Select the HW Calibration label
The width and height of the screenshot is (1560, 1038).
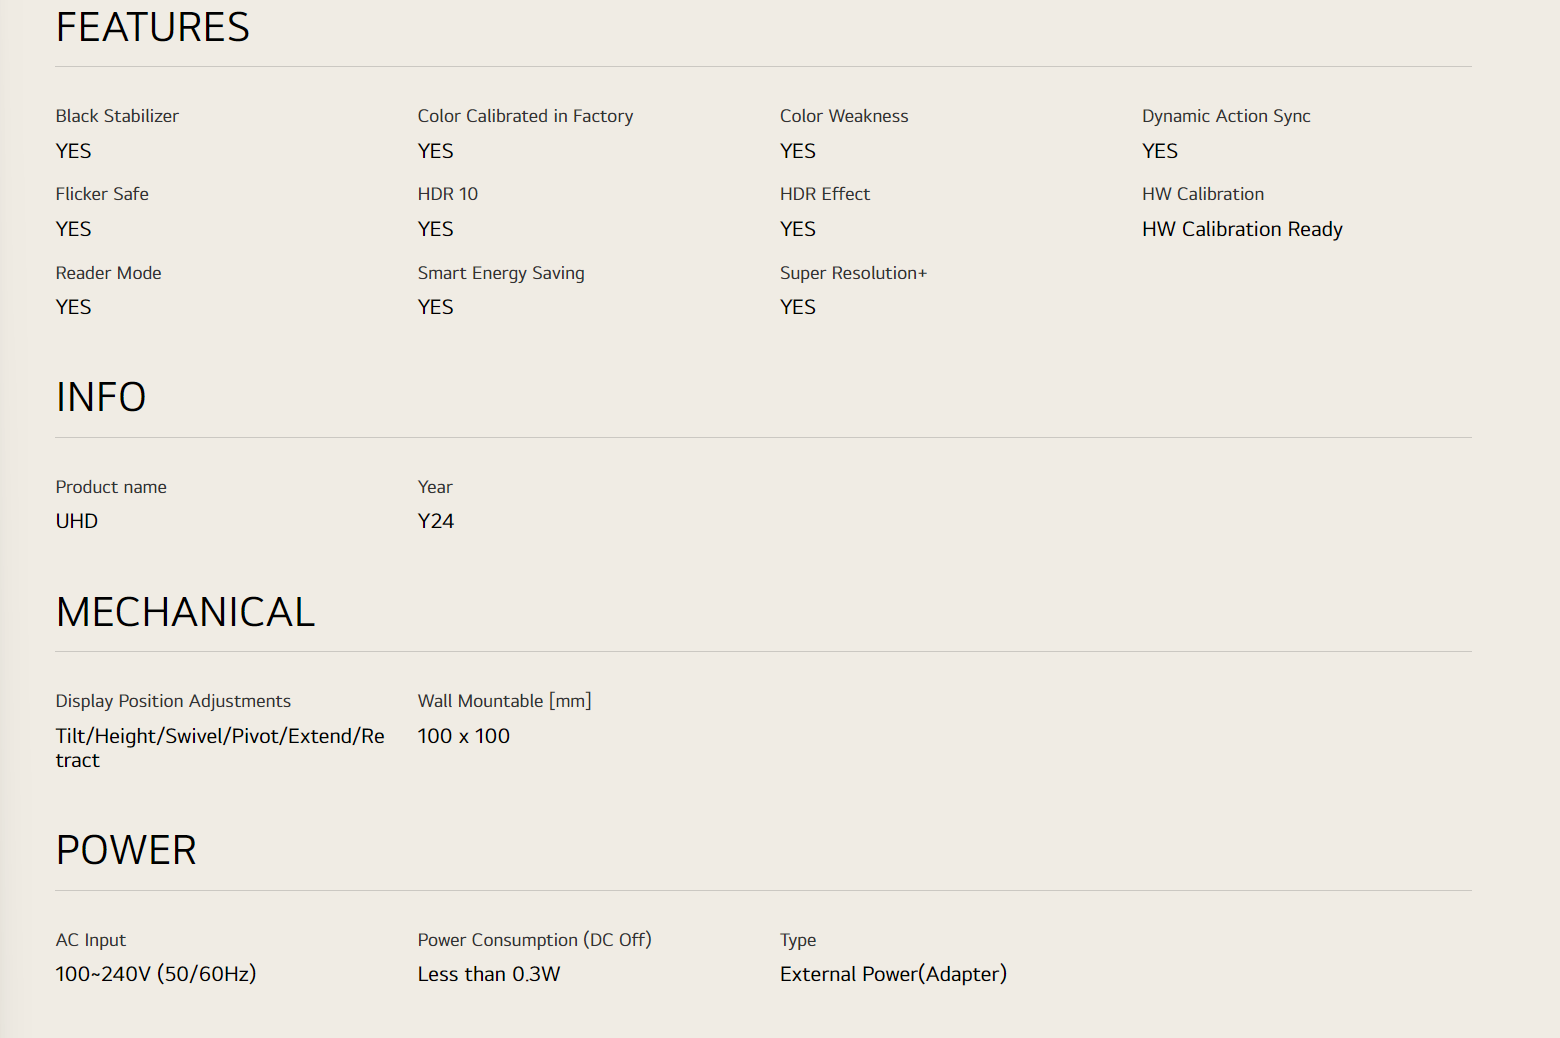click(x=1203, y=194)
